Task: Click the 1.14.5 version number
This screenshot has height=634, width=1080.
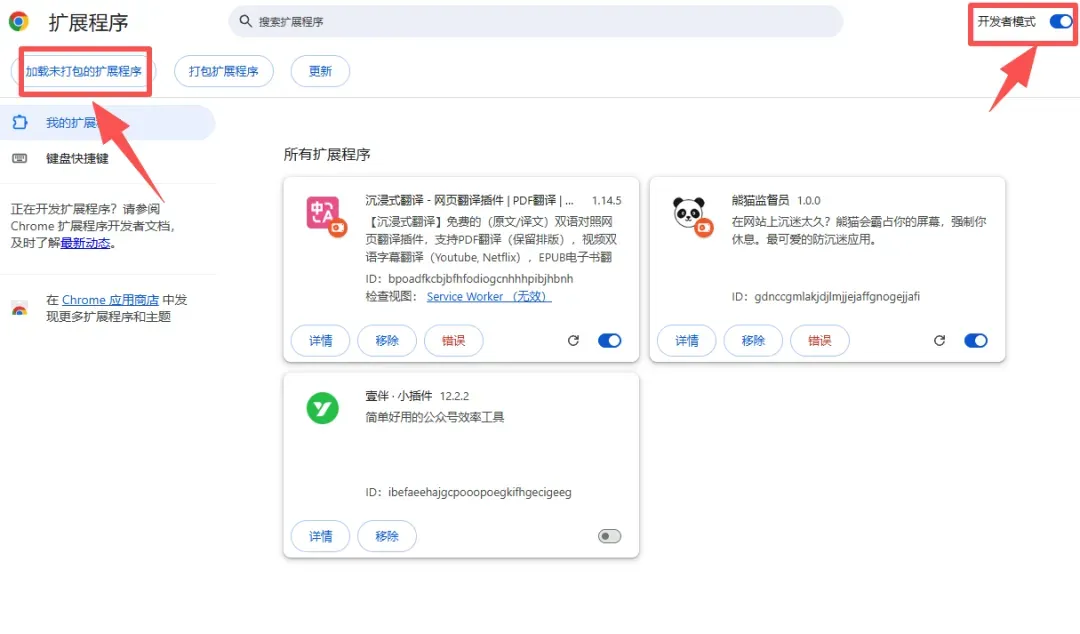Action: coord(607,201)
